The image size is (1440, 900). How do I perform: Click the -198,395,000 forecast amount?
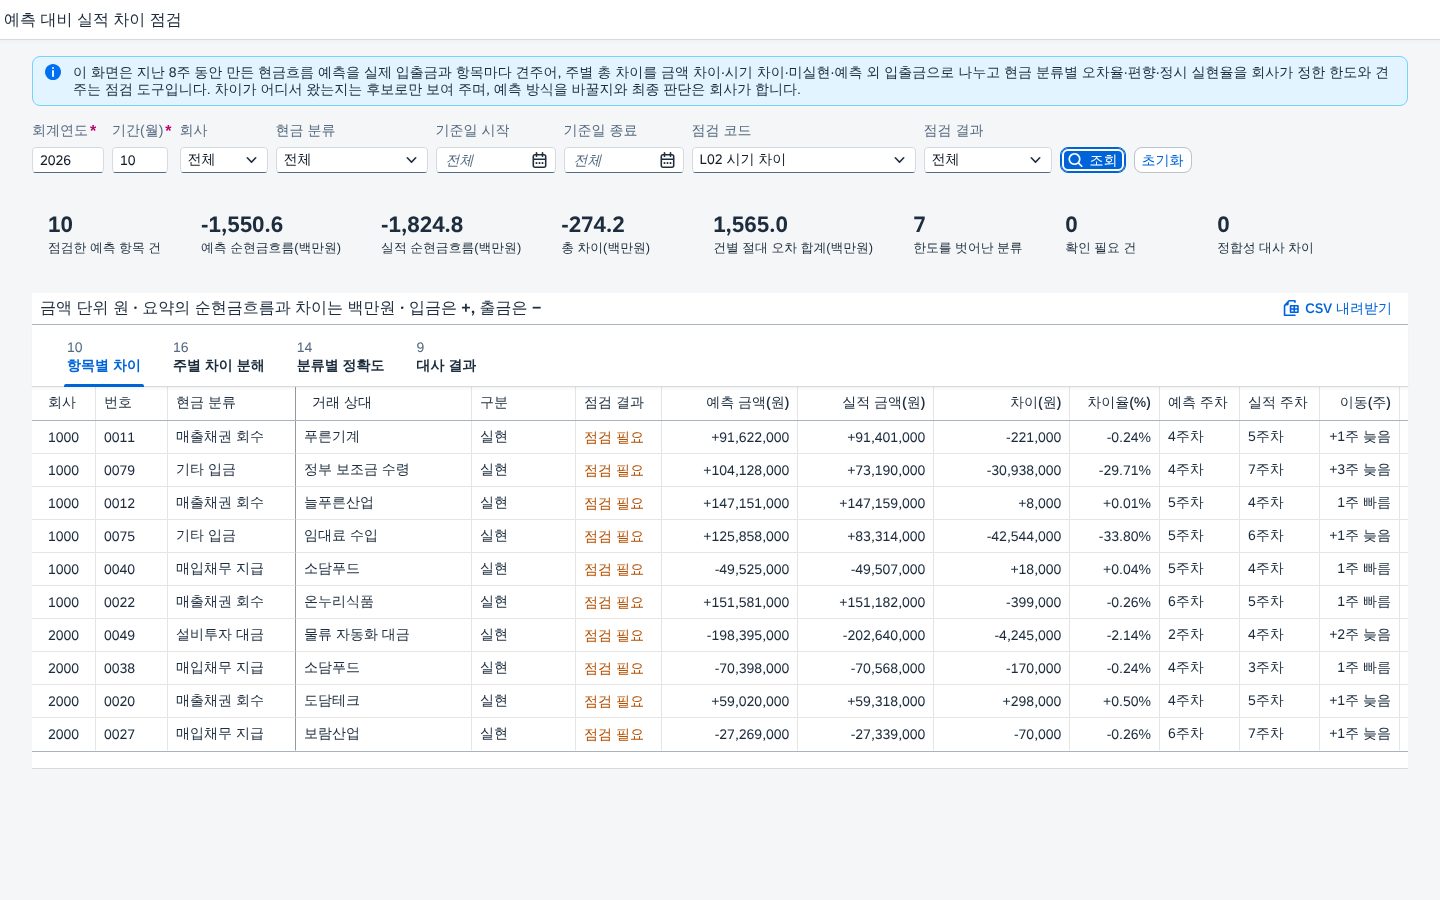748,635
